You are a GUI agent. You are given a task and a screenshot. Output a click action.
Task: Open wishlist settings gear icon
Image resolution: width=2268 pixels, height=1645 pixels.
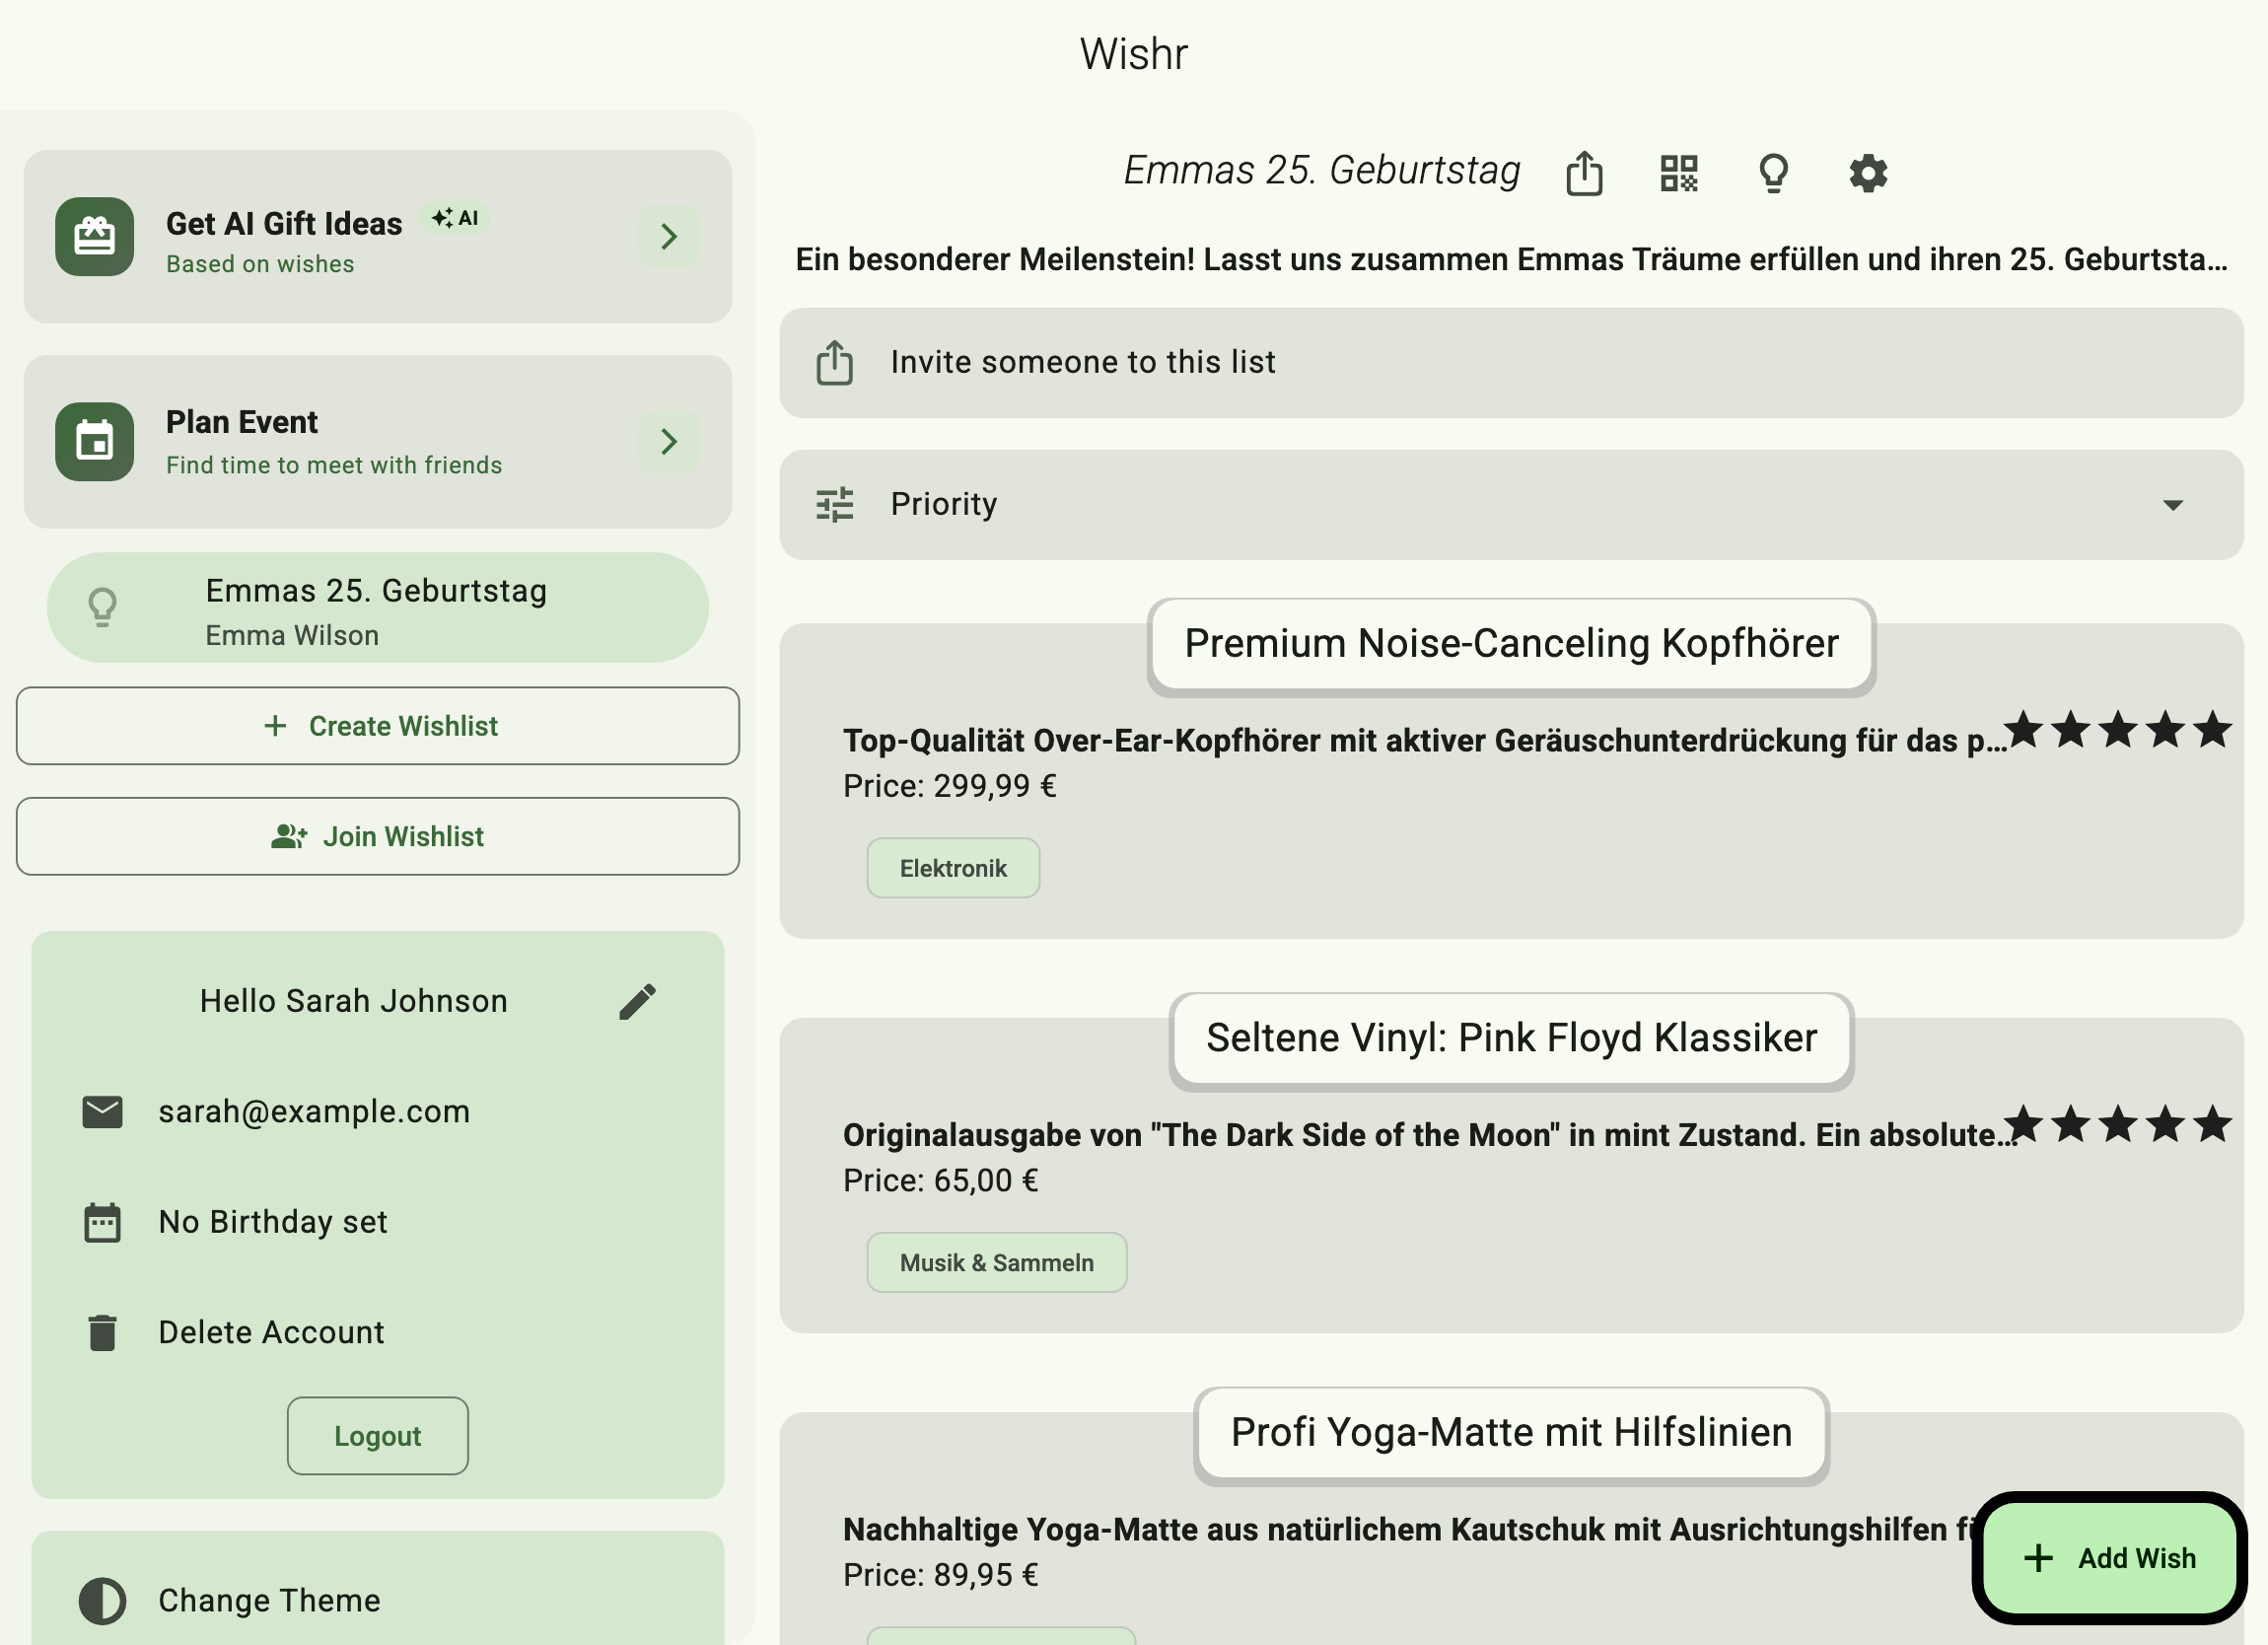pyautogui.click(x=1867, y=173)
